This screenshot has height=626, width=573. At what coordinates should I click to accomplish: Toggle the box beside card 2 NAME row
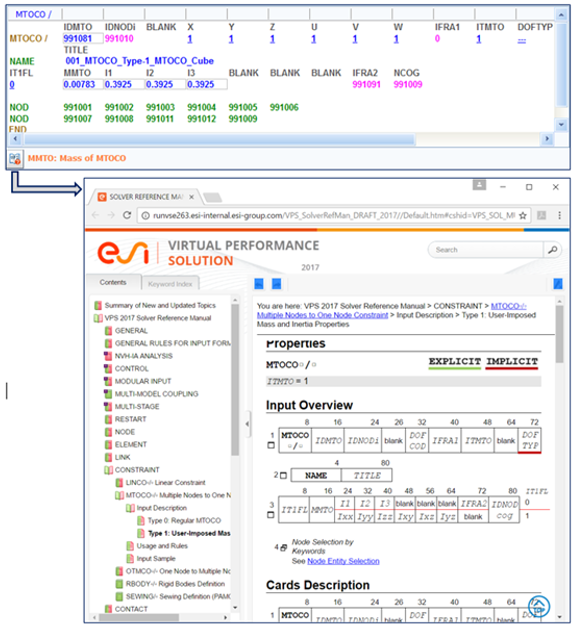(284, 475)
